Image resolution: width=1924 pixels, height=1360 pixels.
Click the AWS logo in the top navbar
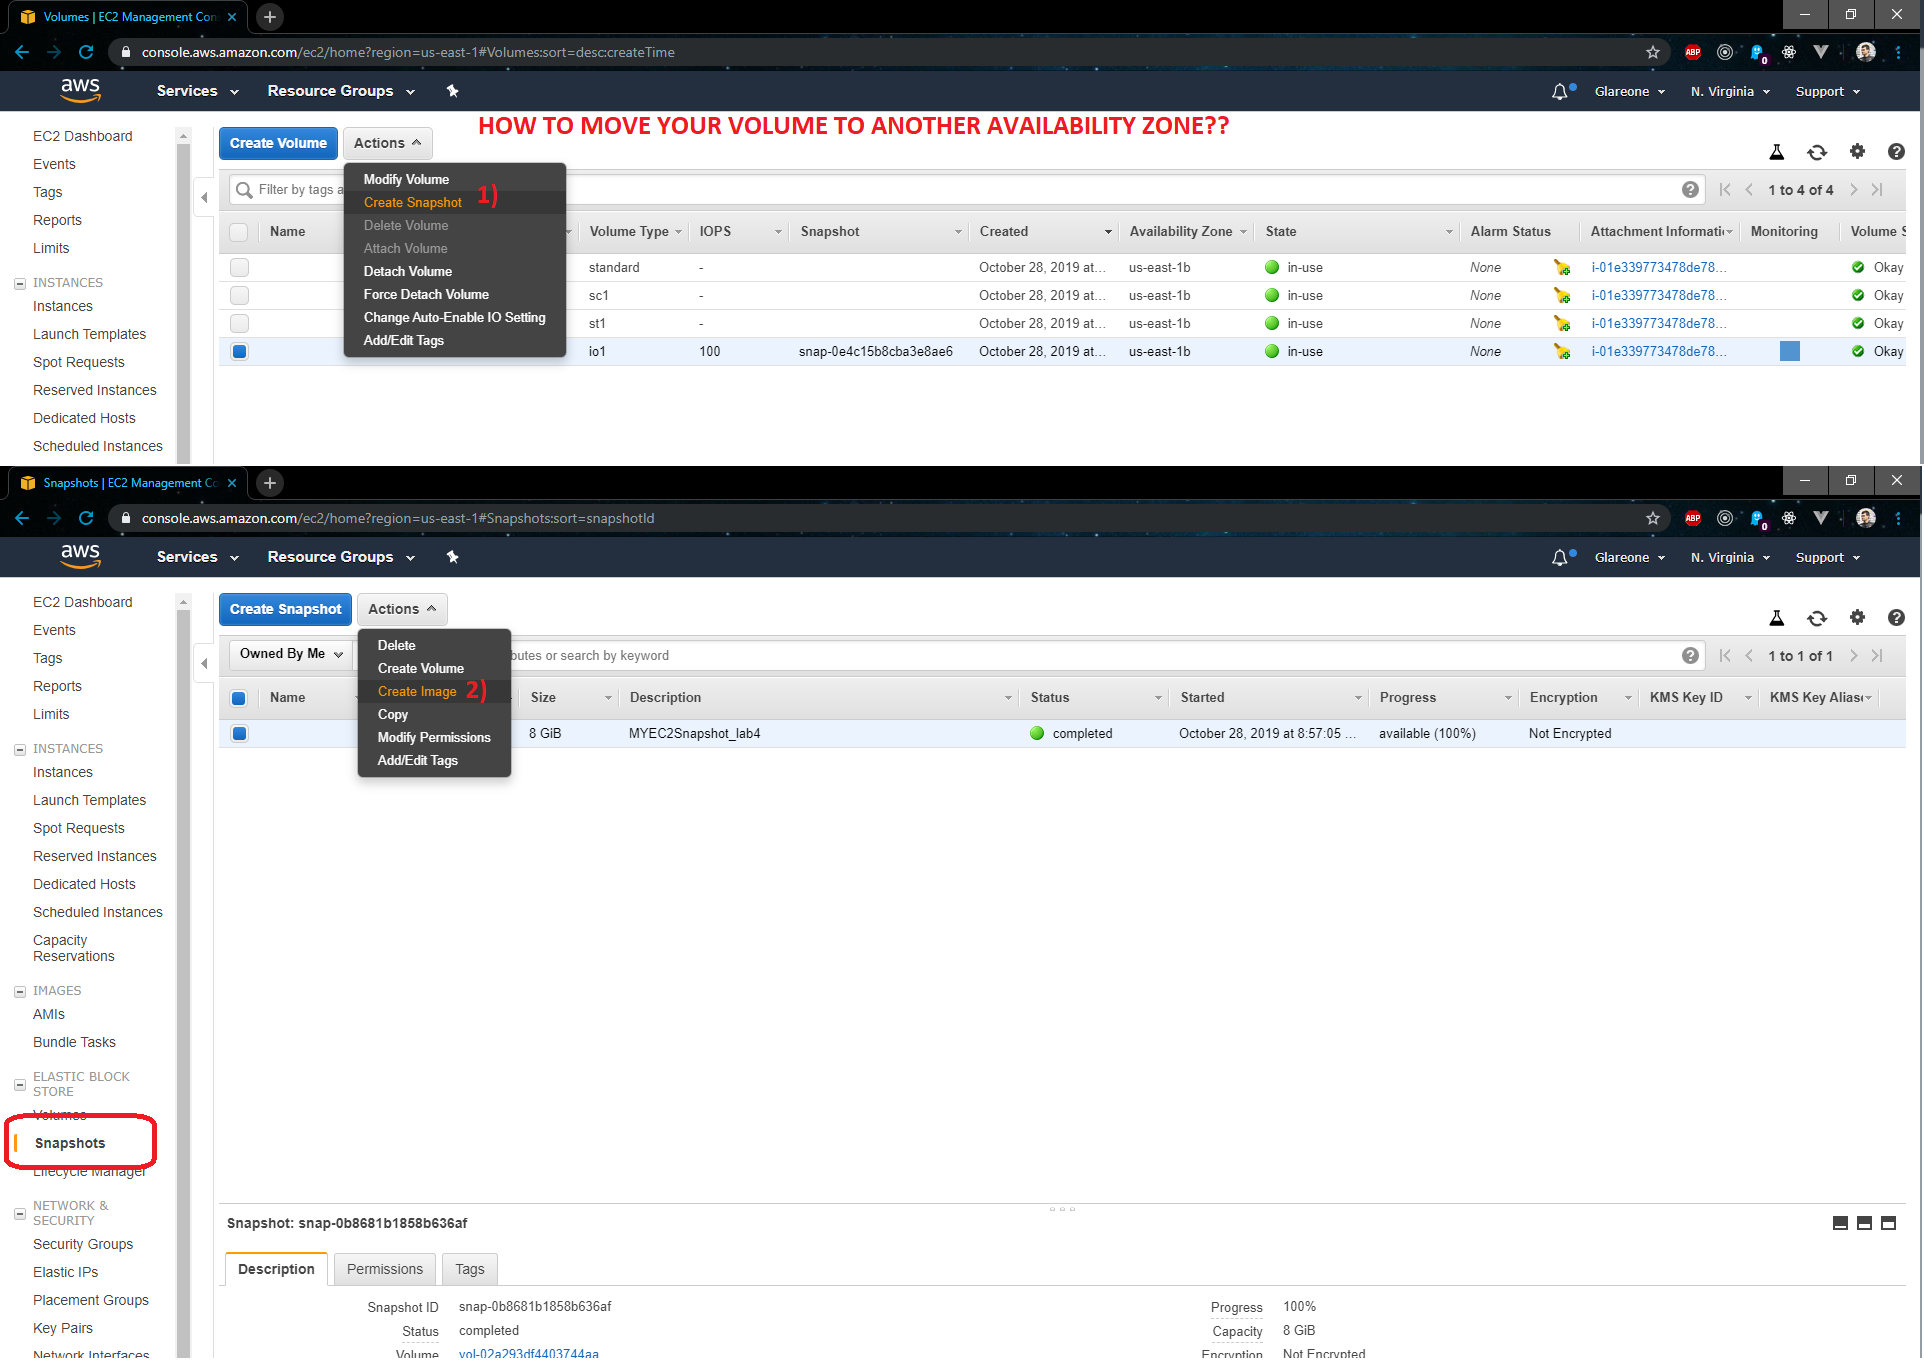(80, 90)
